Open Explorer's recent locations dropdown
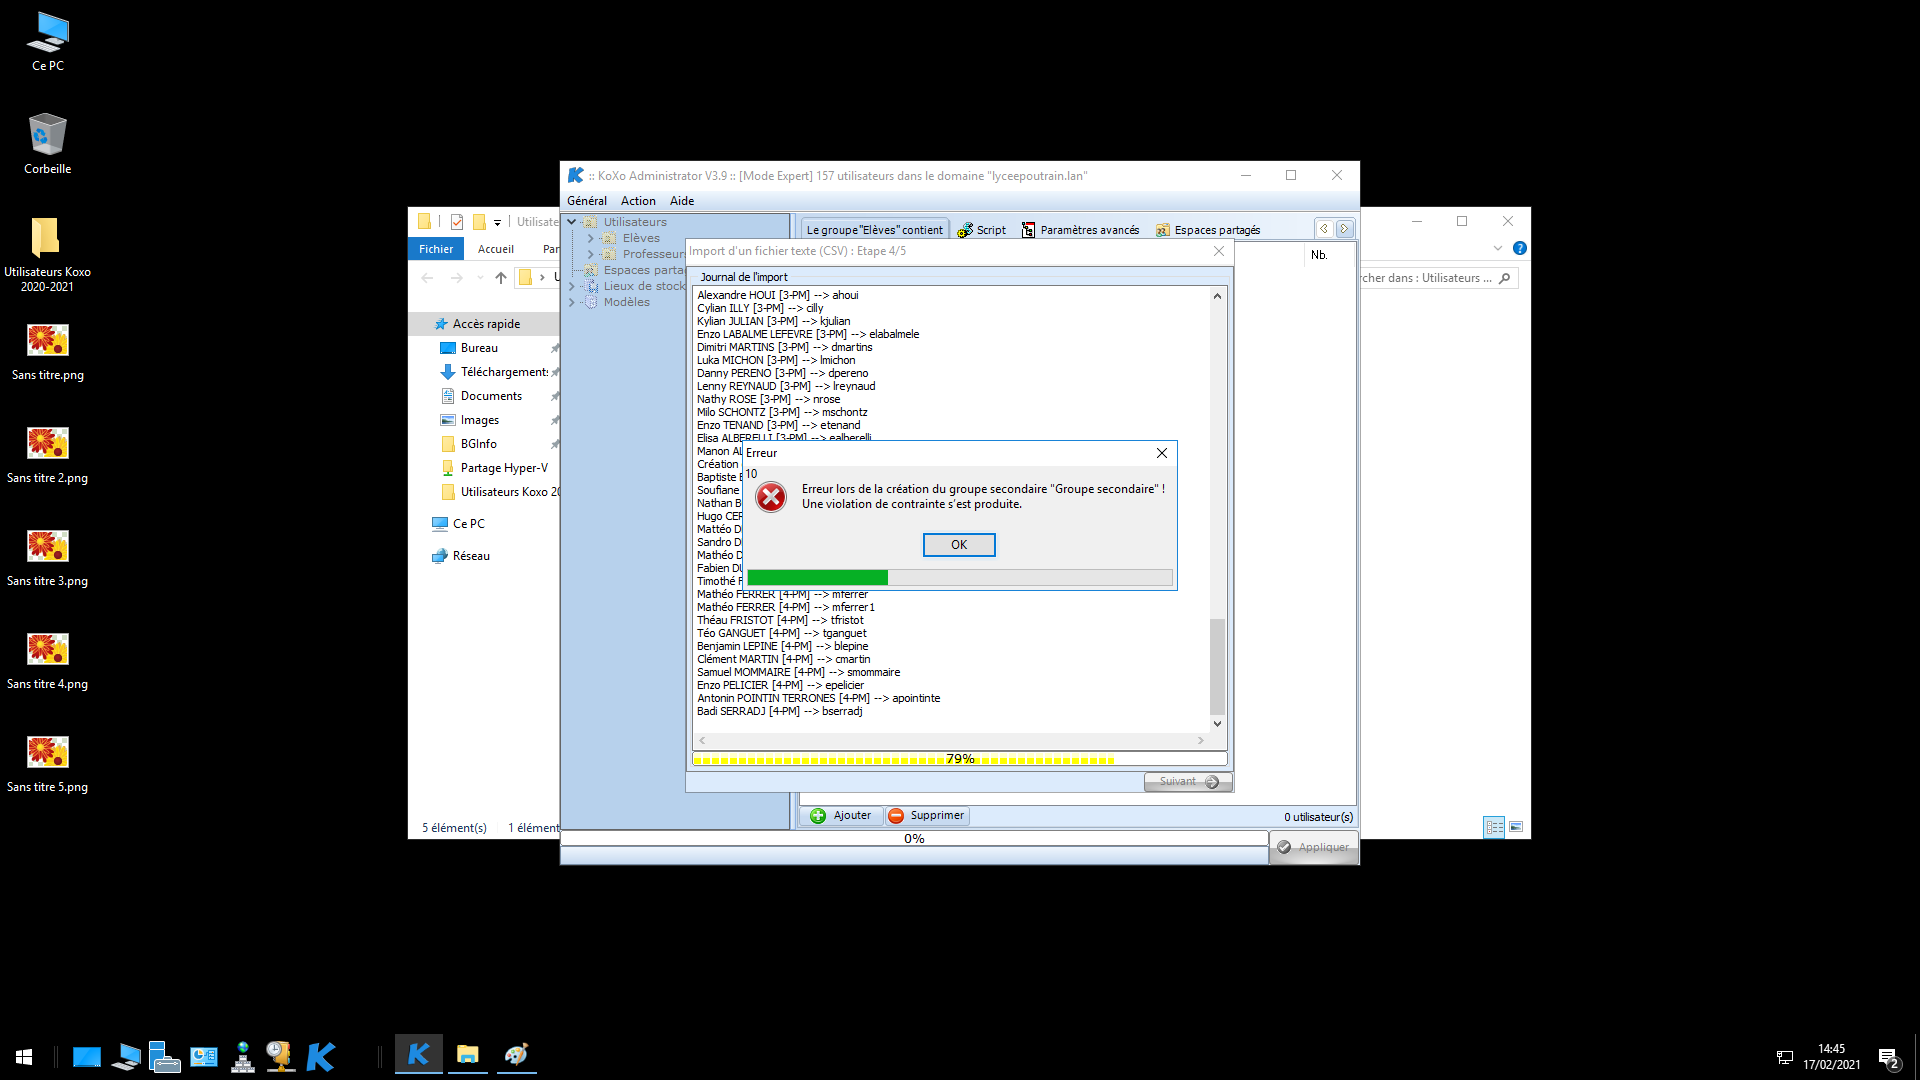Viewport: 1920px width, 1080px height. (480, 278)
